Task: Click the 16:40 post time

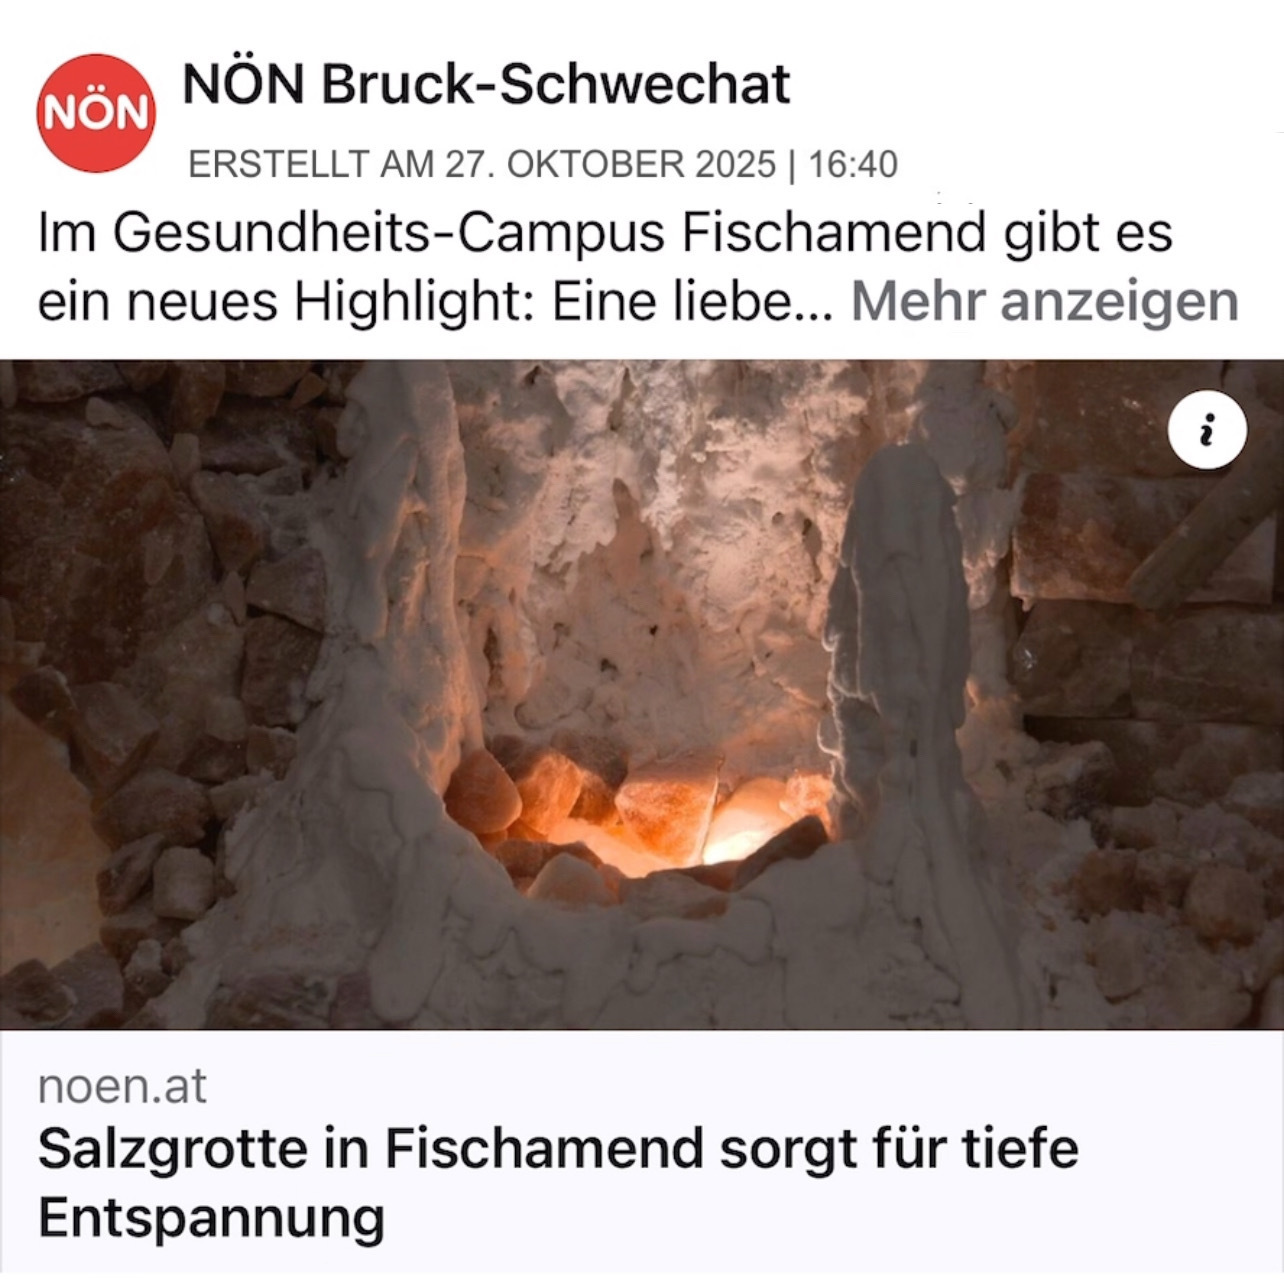Action: click(x=853, y=164)
